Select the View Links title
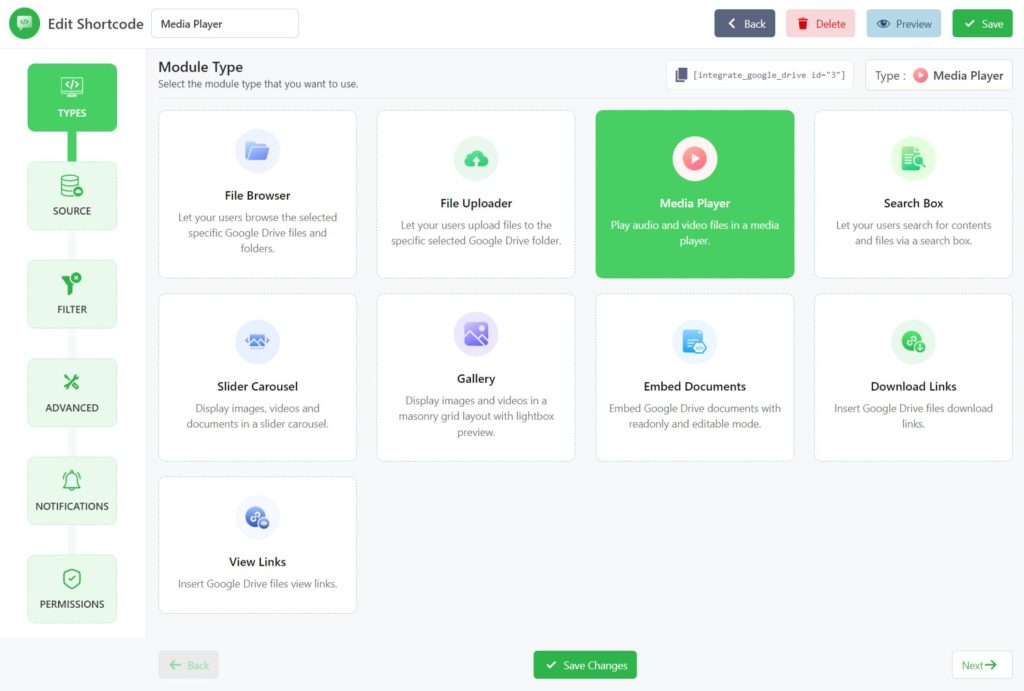 pyautogui.click(x=257, y=562)
